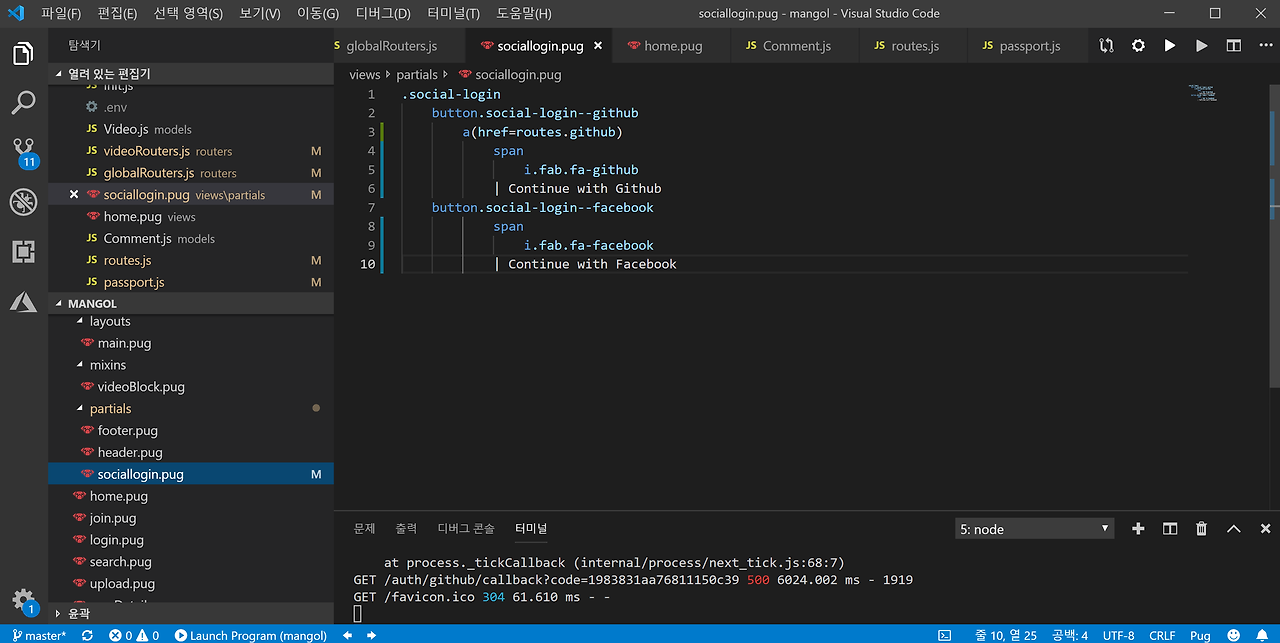Split the editor with the split icon
Screen dimensions: 1280x643
pyautogui.click(x=1234, y=46)
